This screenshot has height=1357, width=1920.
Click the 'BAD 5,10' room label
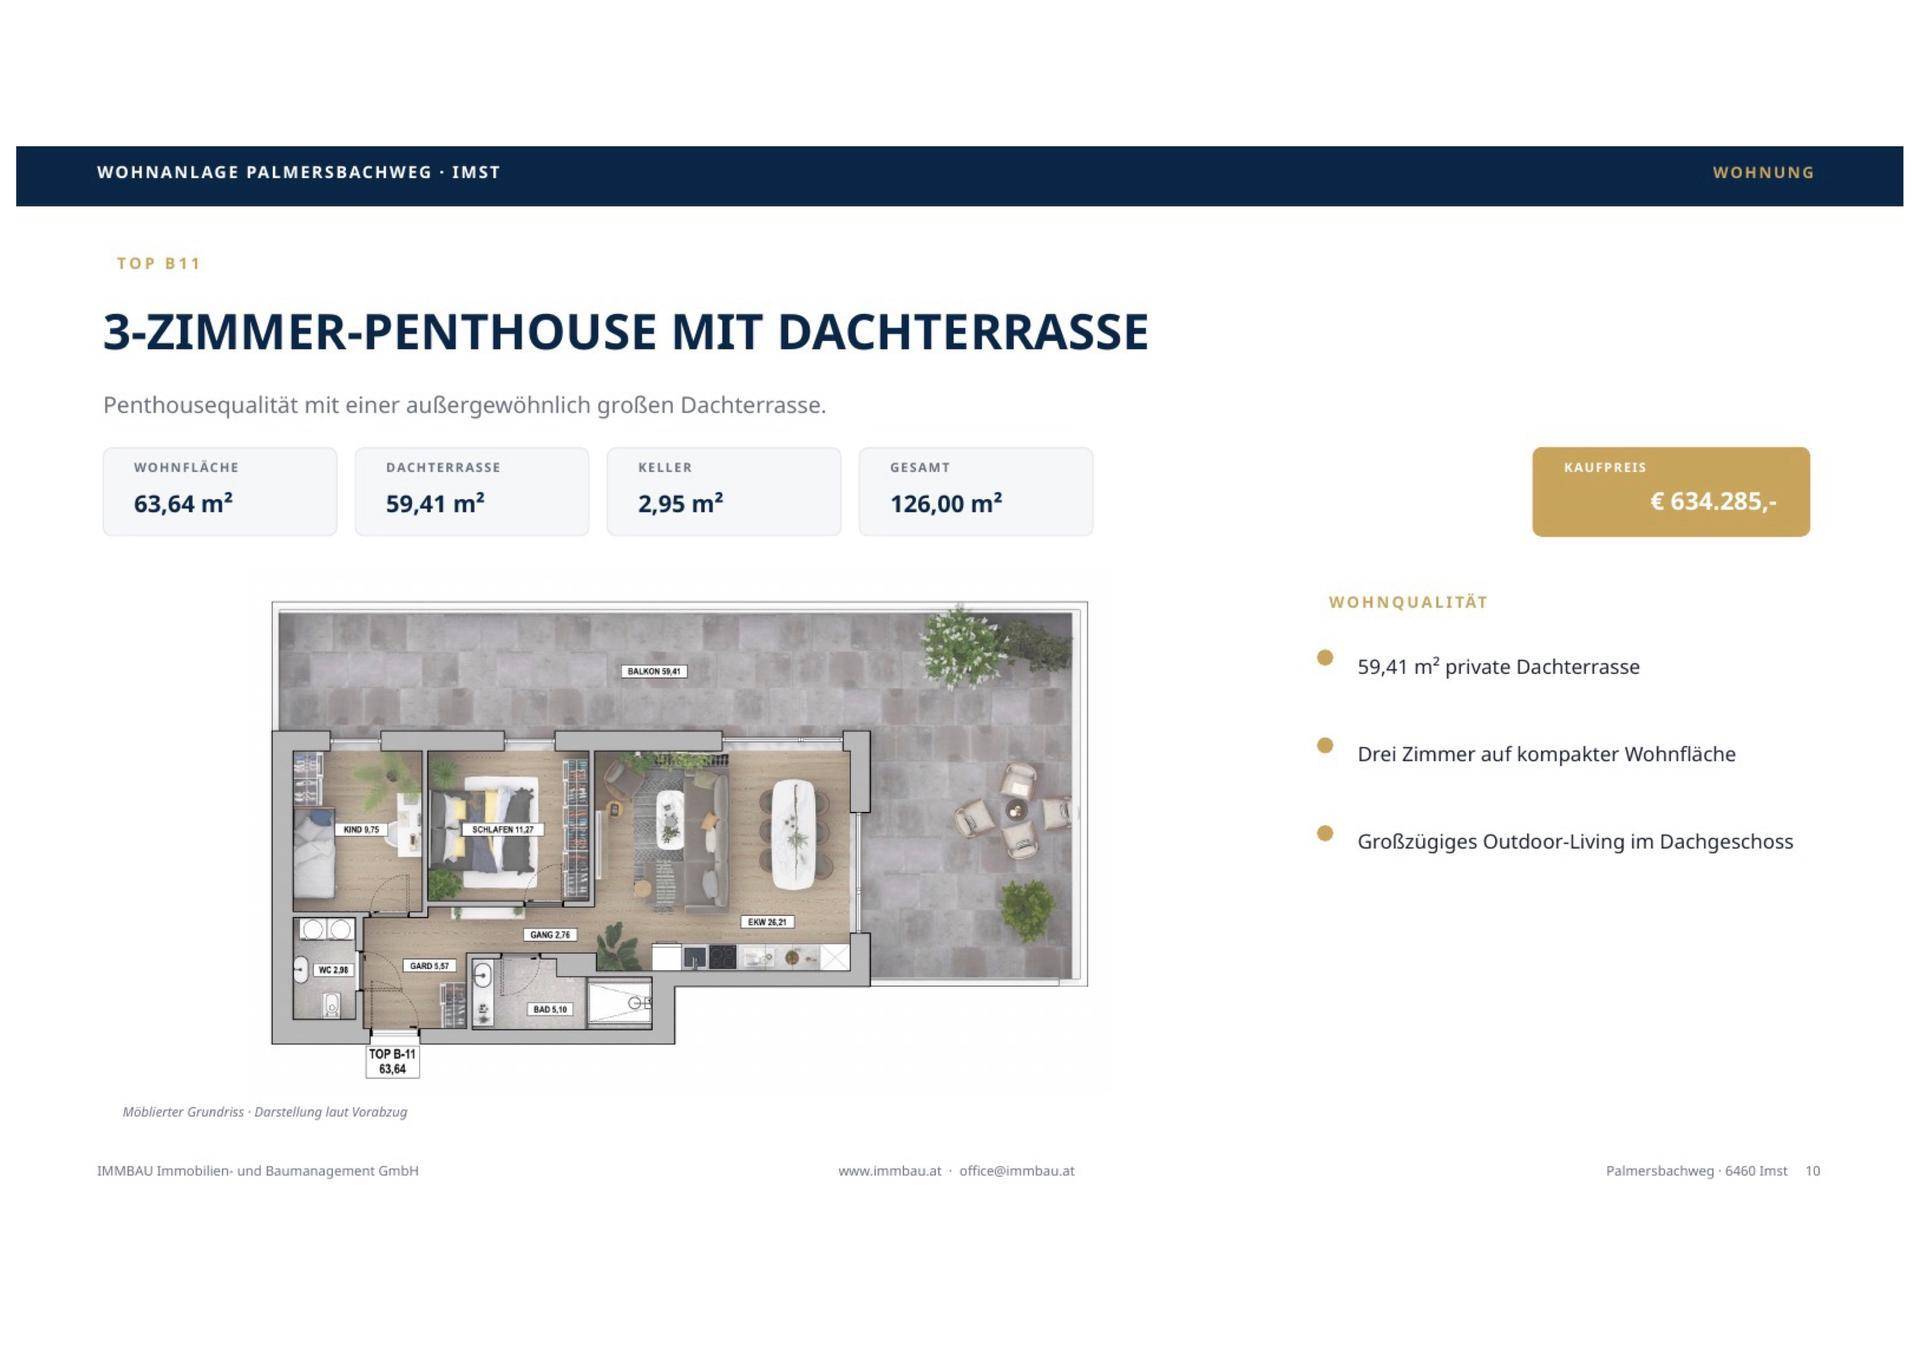[x=550, y=1009]
